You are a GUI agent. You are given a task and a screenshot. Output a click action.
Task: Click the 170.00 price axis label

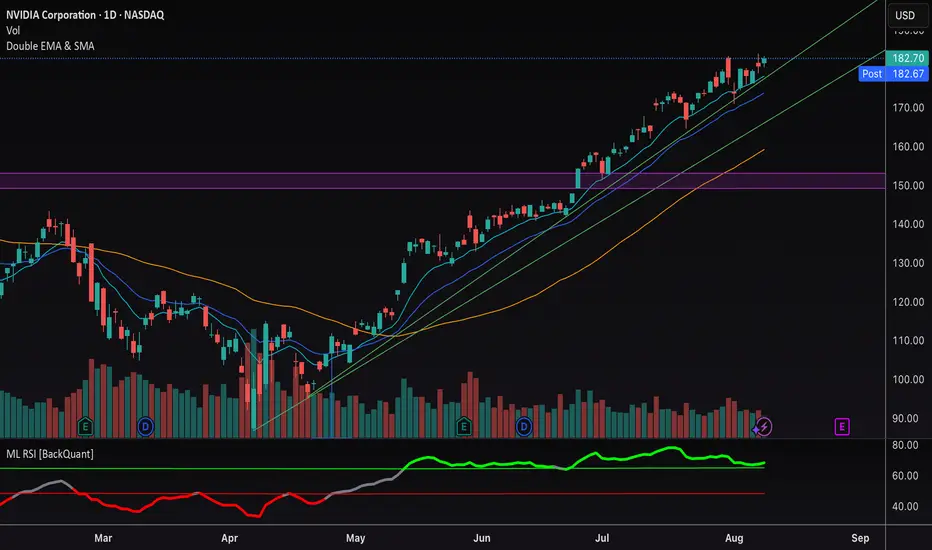(x=908, y=108)
